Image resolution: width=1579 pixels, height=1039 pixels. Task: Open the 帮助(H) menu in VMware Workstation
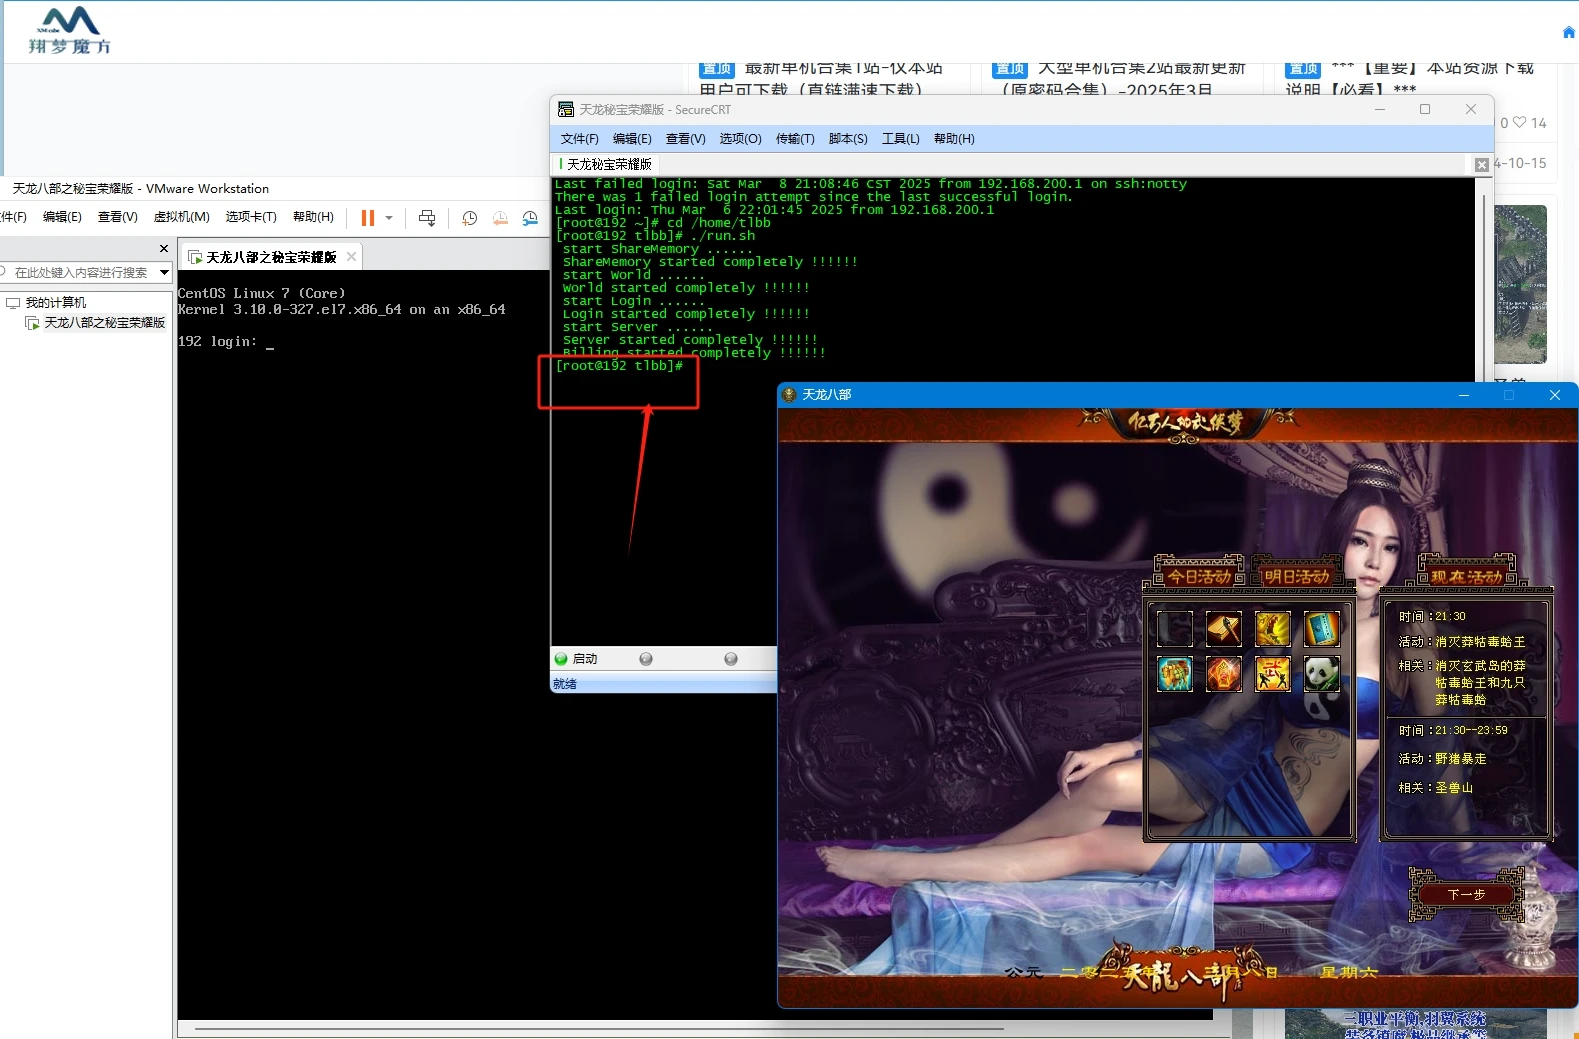point(313,217)
